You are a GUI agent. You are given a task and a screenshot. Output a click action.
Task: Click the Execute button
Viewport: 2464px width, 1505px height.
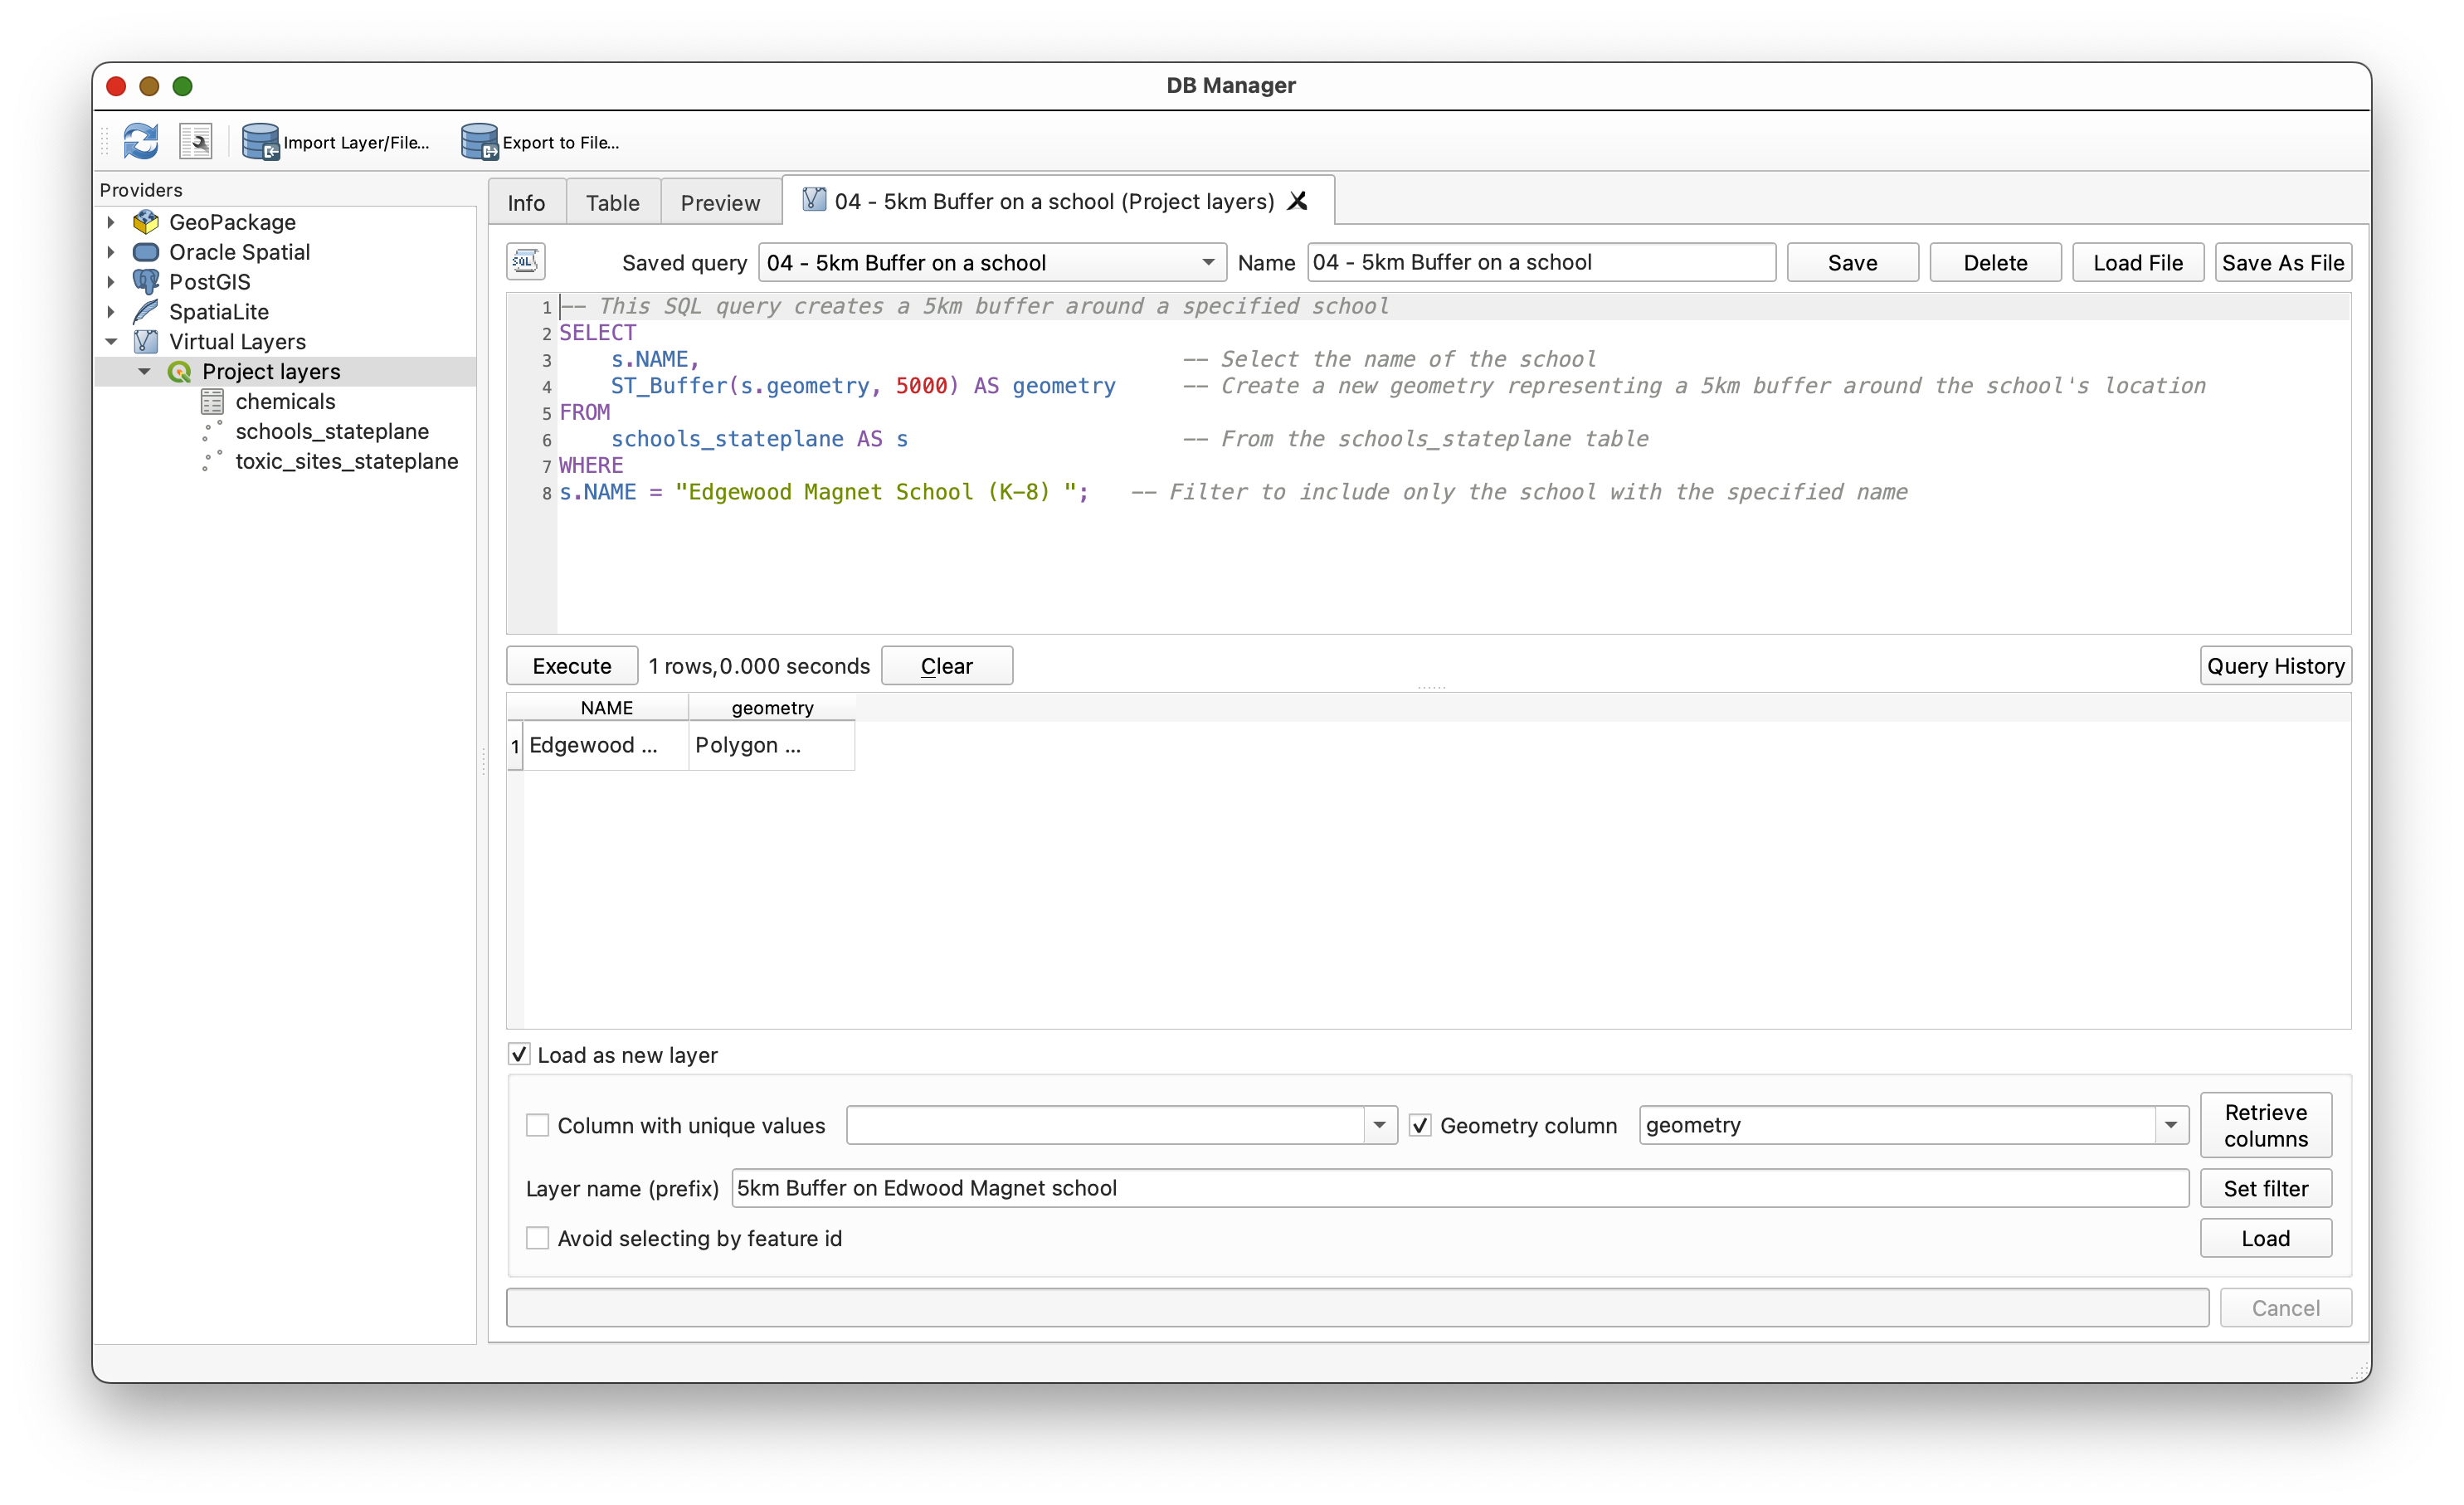(571, 666)
